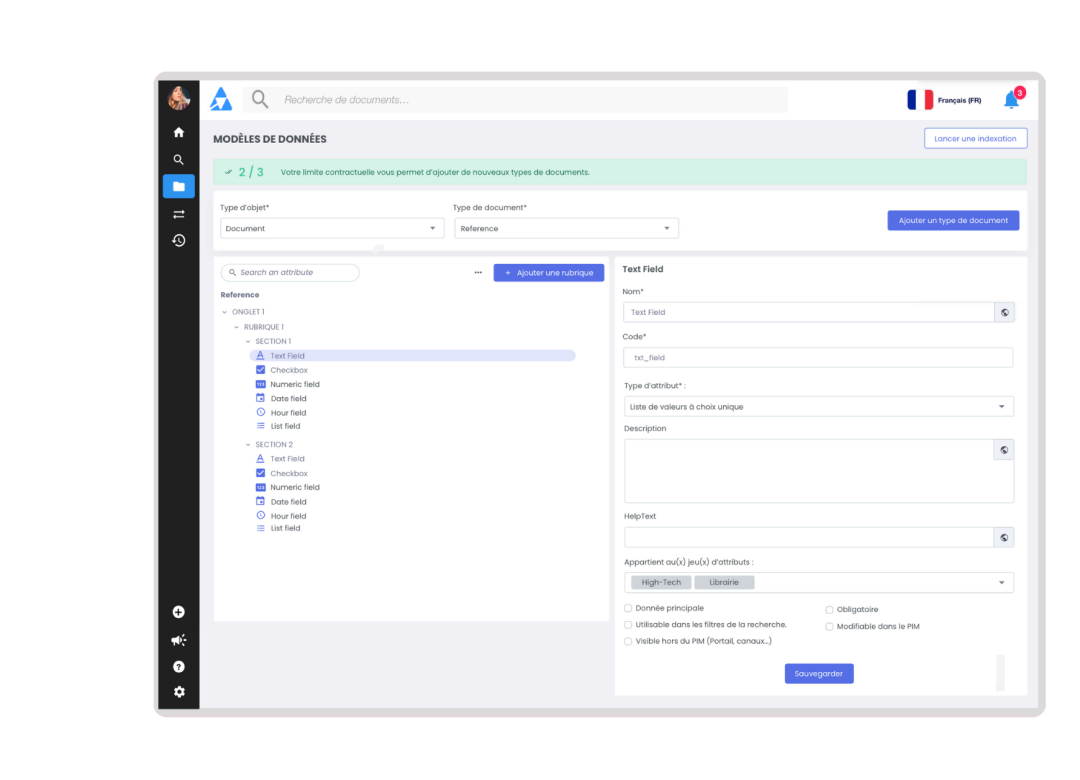Click the blue app logo
Image resolution: width=1080 pixels, height=780 pixels.
coord(221,99)
